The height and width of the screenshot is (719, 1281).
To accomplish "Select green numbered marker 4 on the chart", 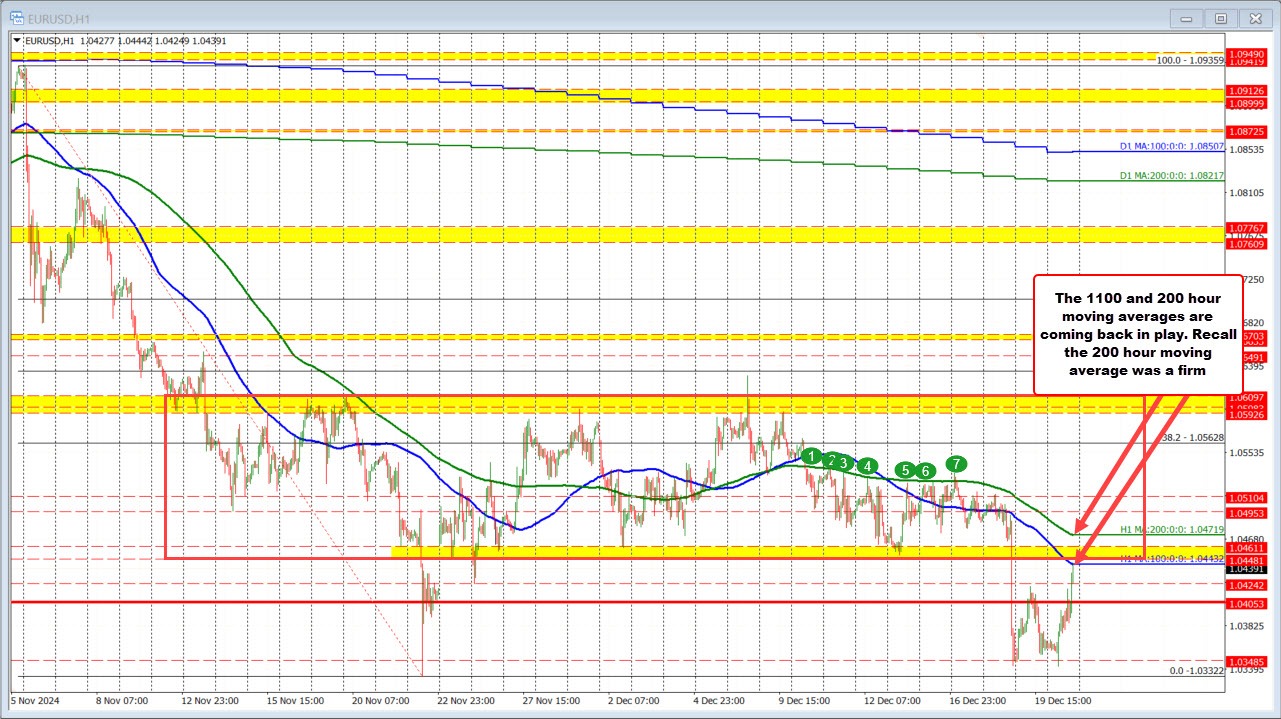I will point(866,465).
